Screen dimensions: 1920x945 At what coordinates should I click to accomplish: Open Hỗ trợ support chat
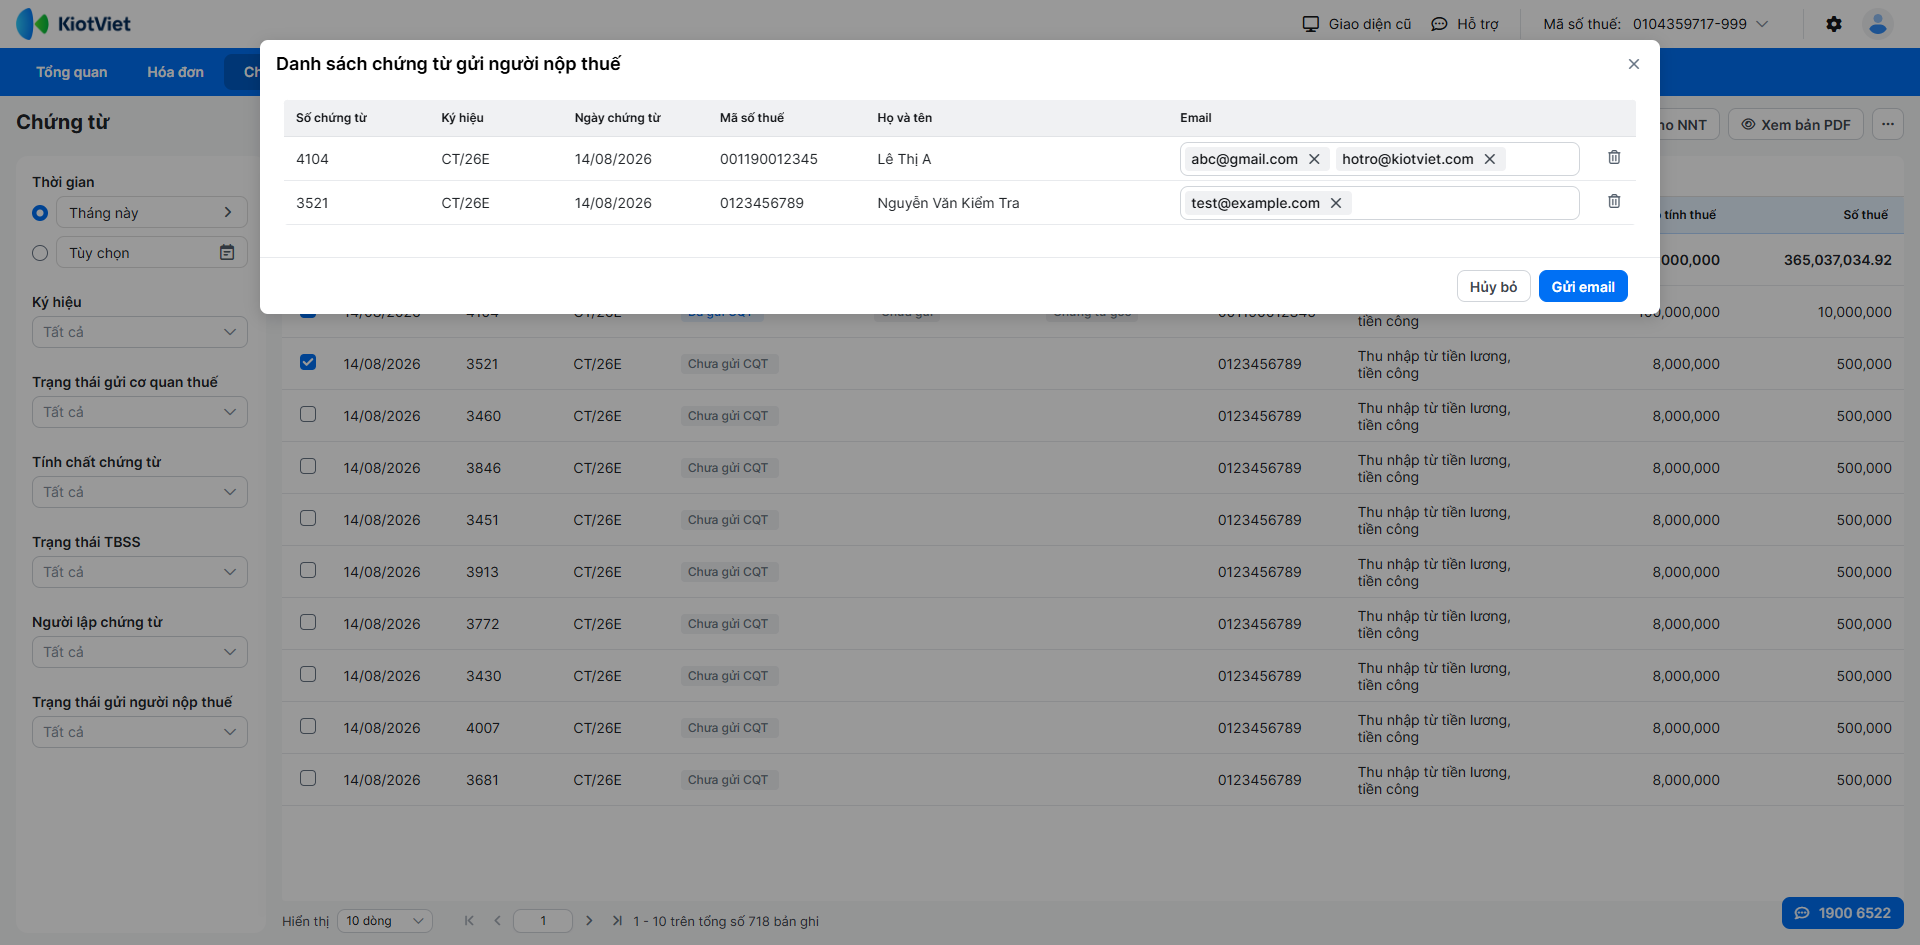pos(1465,24)
